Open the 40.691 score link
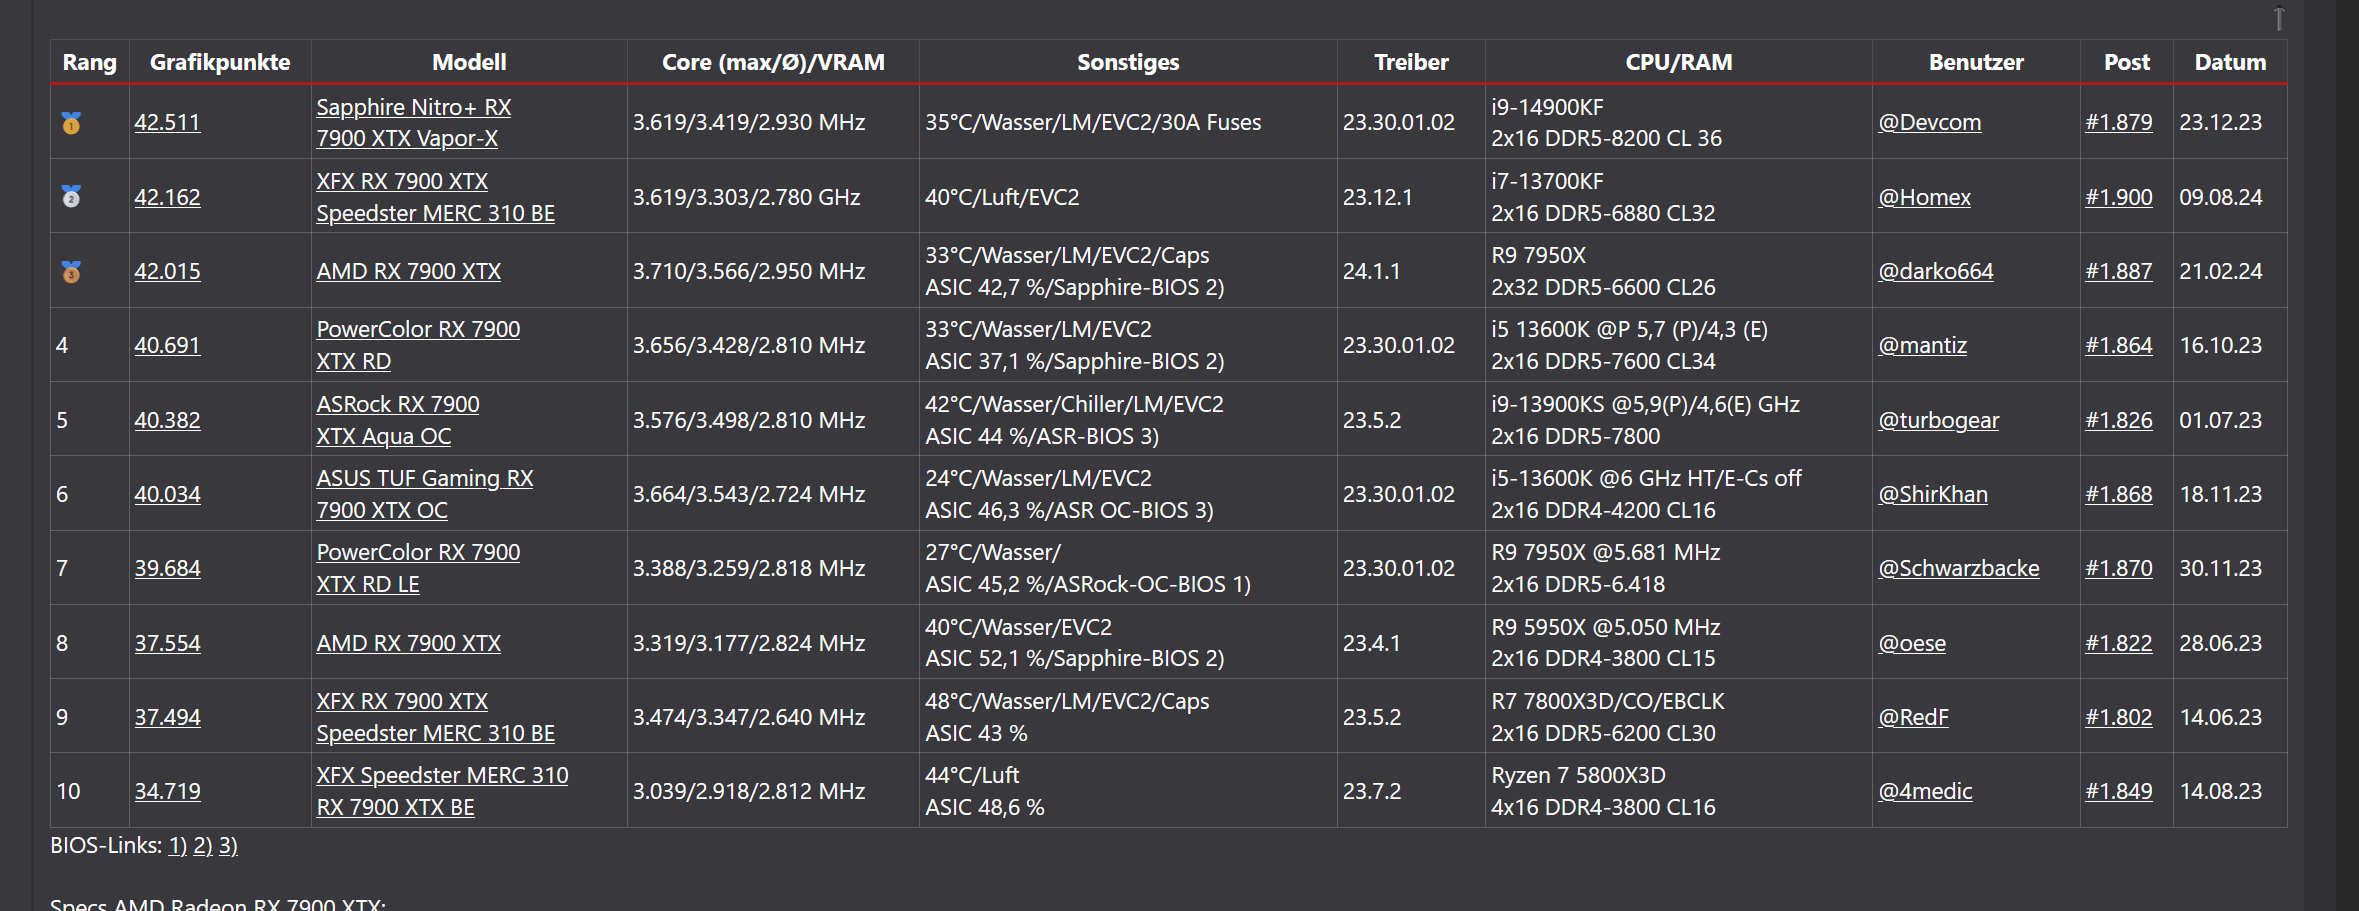This screenshot has width=2359, height=911. [167, 345]
